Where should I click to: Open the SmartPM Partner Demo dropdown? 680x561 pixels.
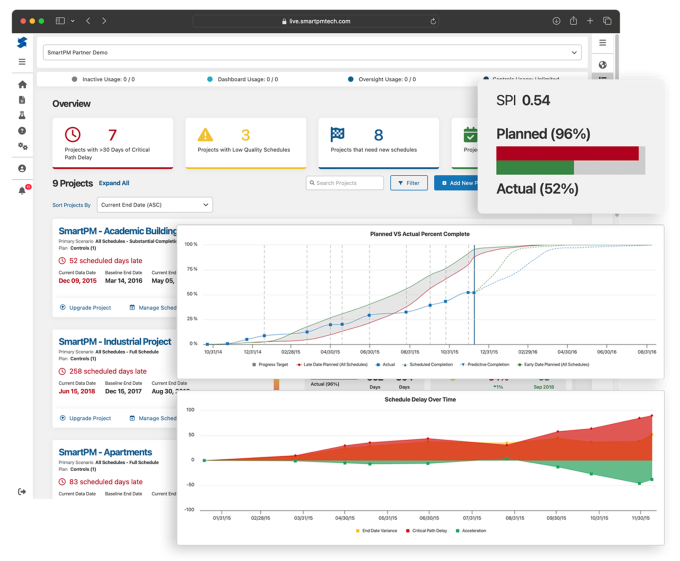coord(312,52)
